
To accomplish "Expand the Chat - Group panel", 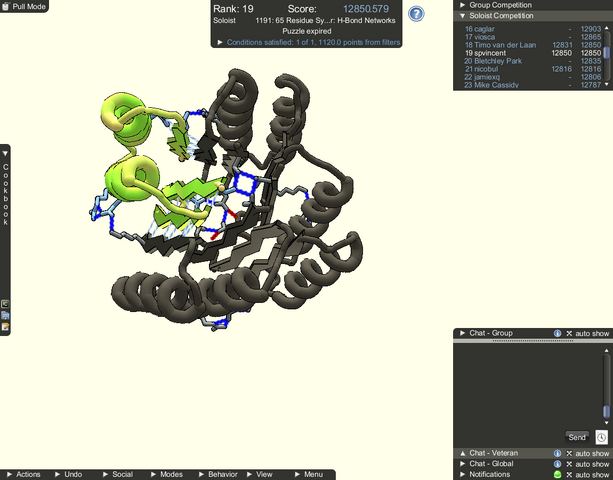I will tap(462, 333).
